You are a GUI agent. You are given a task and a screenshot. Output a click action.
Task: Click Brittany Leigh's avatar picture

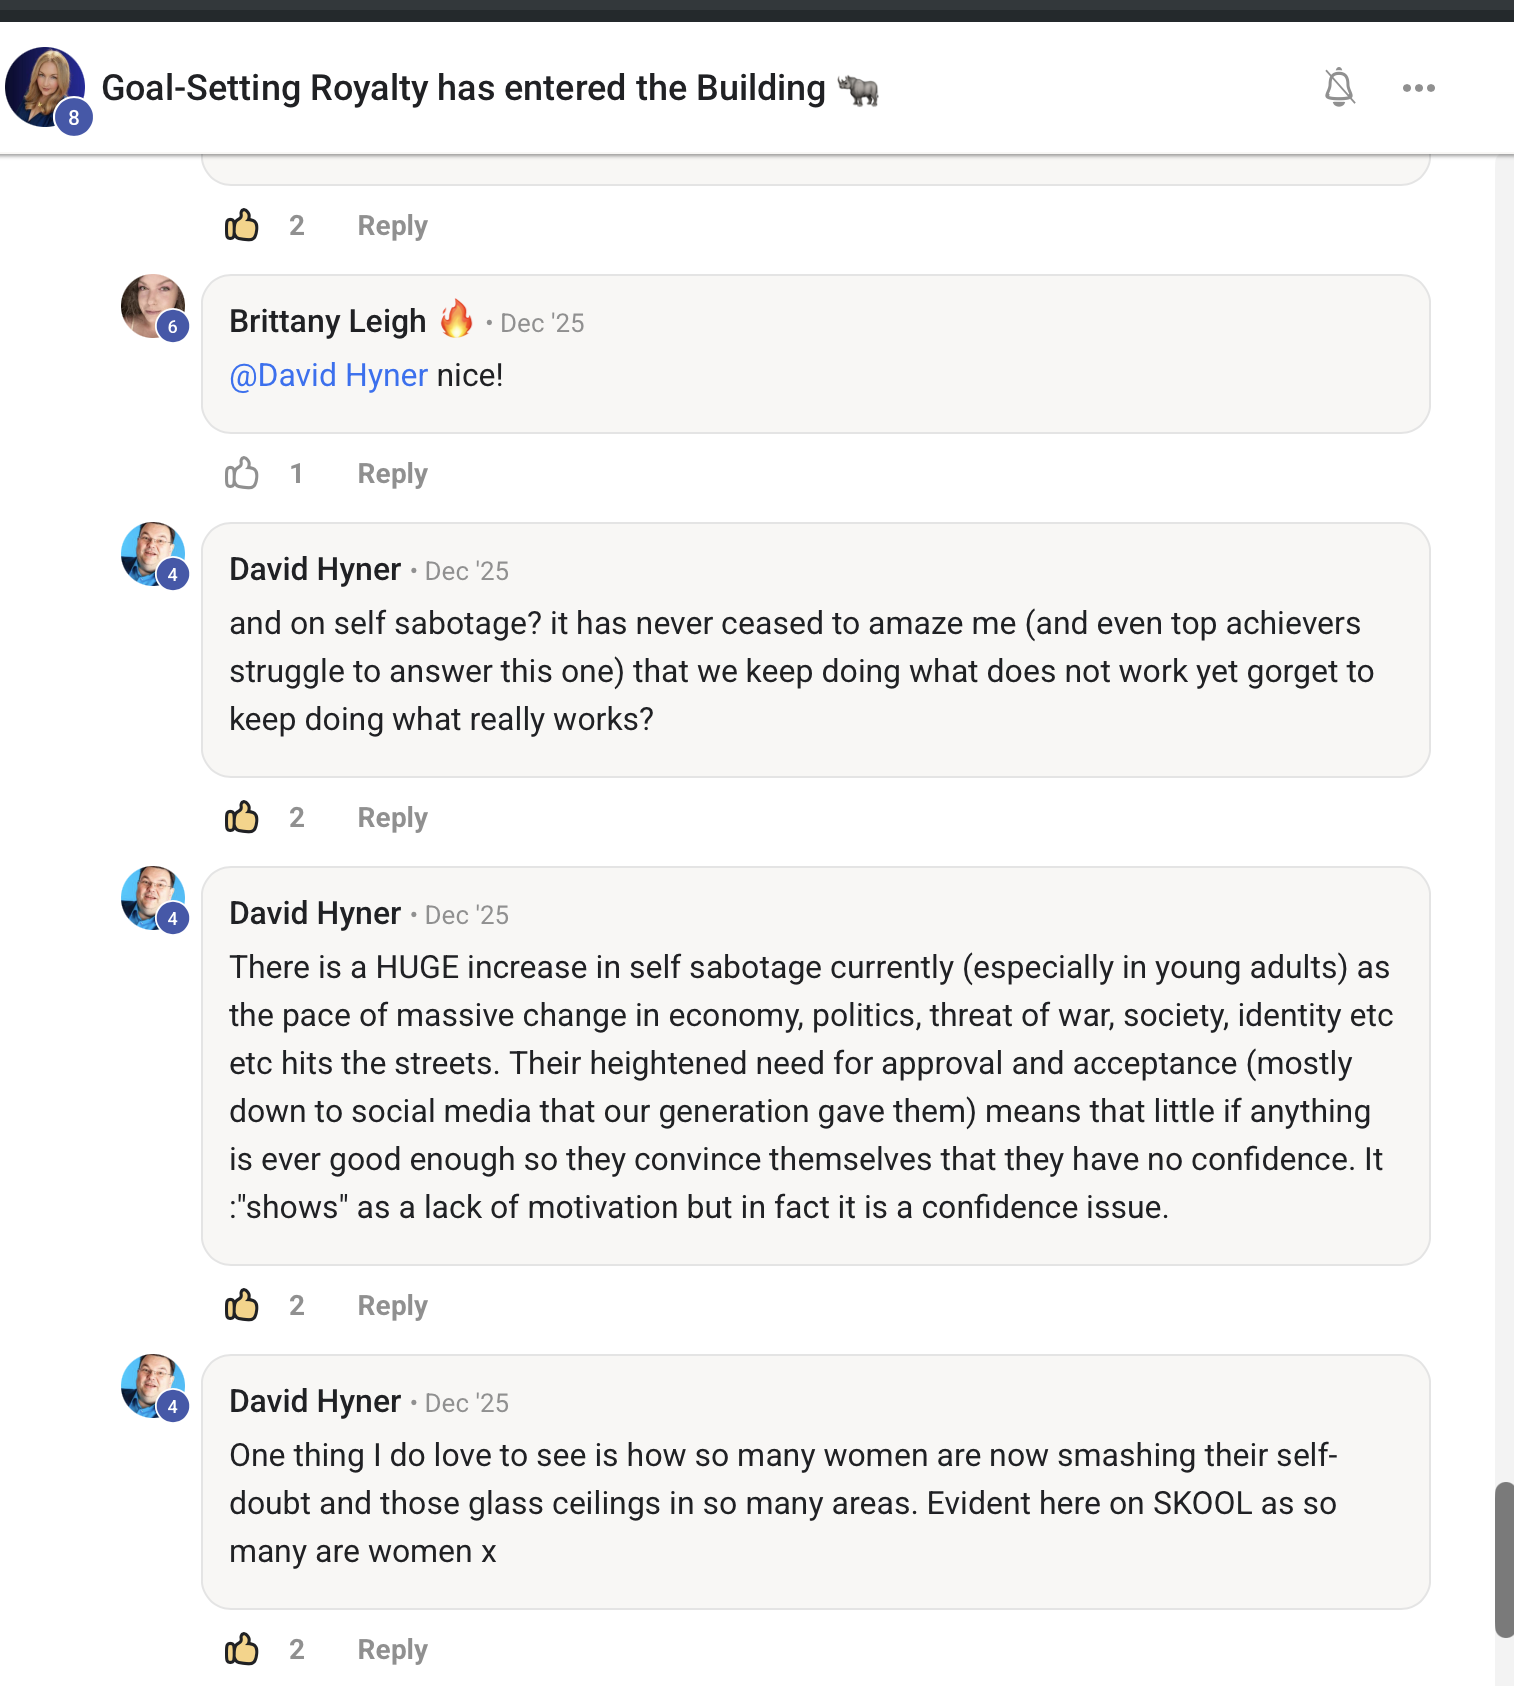pyautogui.click(x=152, y=305)
